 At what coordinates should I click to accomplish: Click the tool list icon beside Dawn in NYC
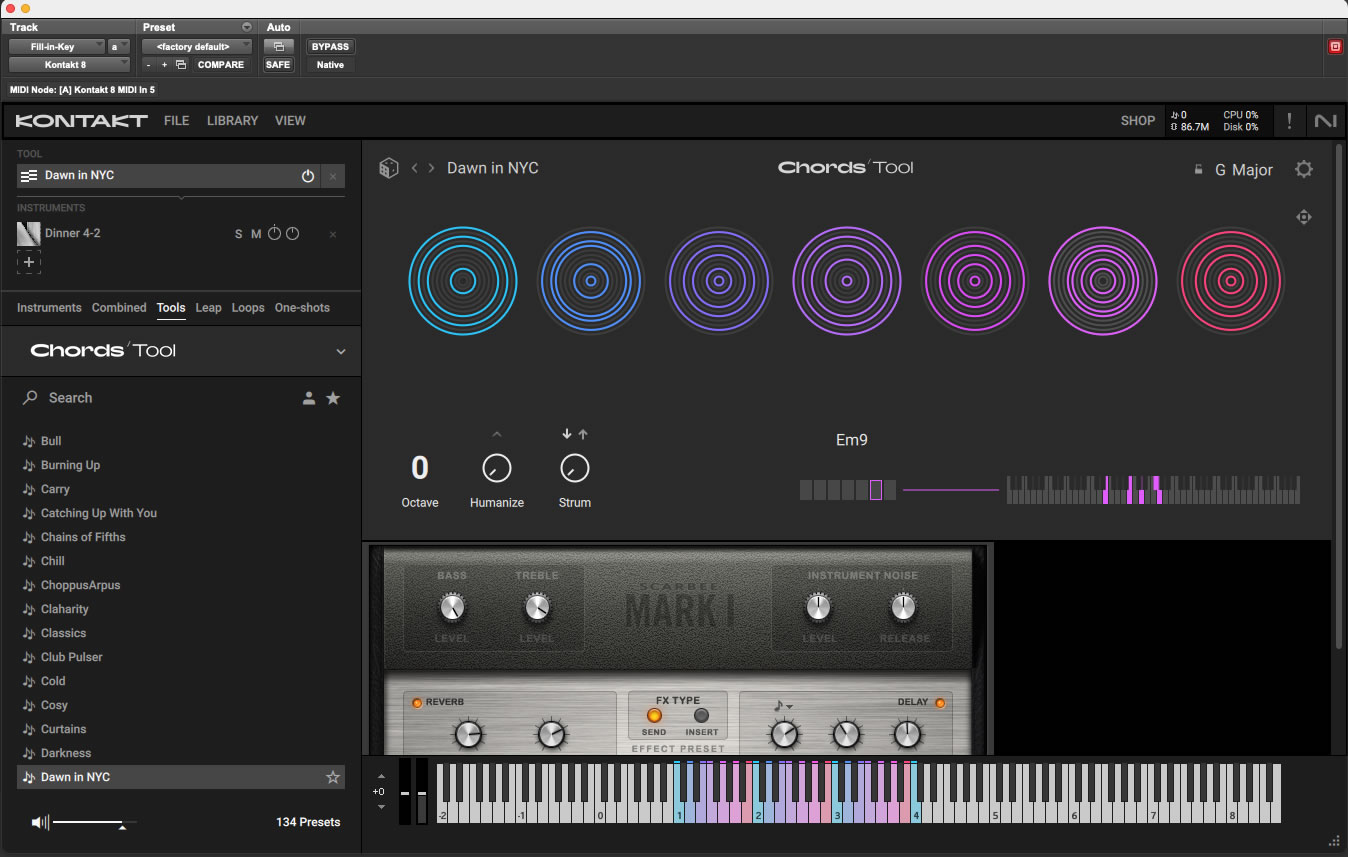29,176
